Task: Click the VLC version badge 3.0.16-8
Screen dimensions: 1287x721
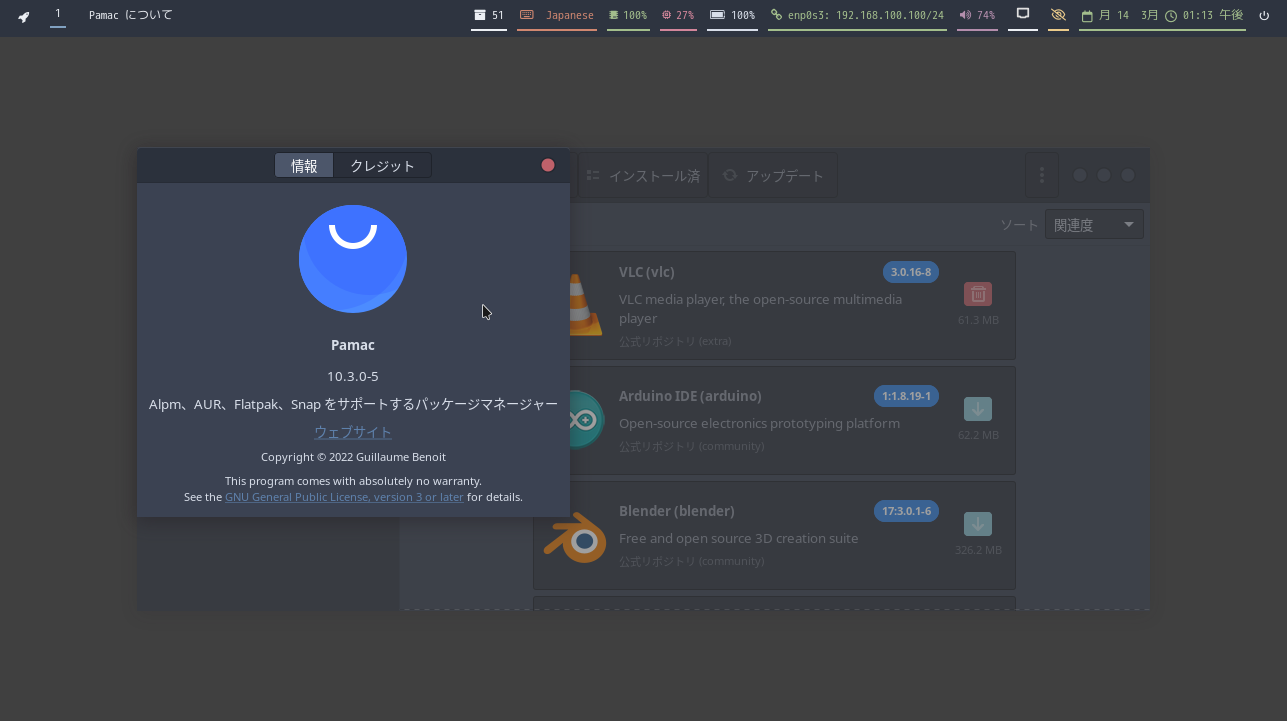Action: pos(910,272)
